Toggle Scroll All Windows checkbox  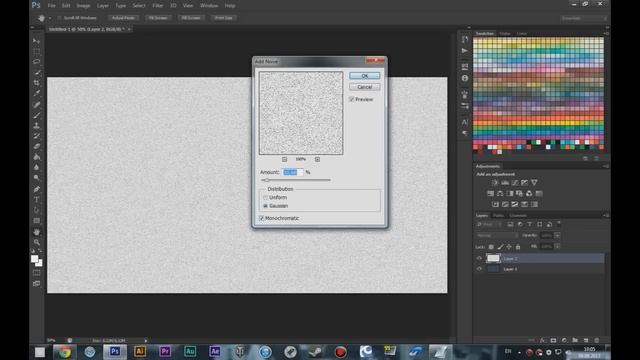tap(59, 18)
